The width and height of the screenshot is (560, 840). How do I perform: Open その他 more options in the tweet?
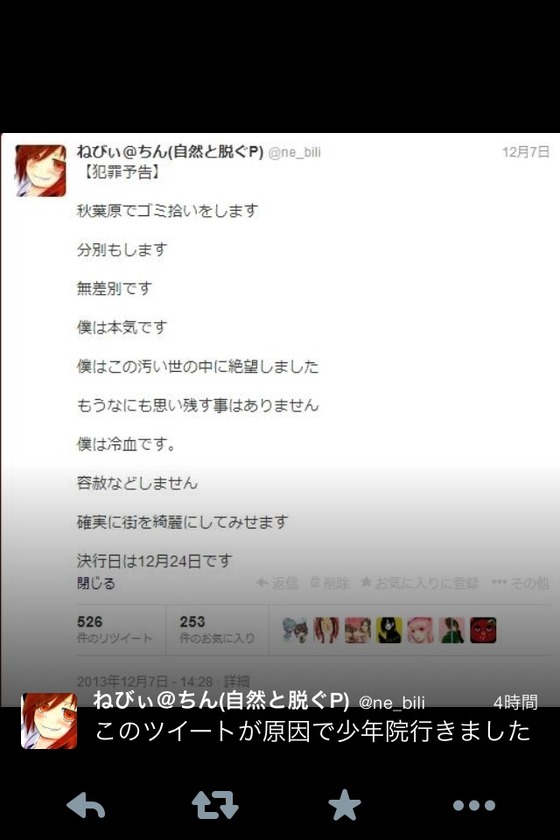click(x=520, y=582)
